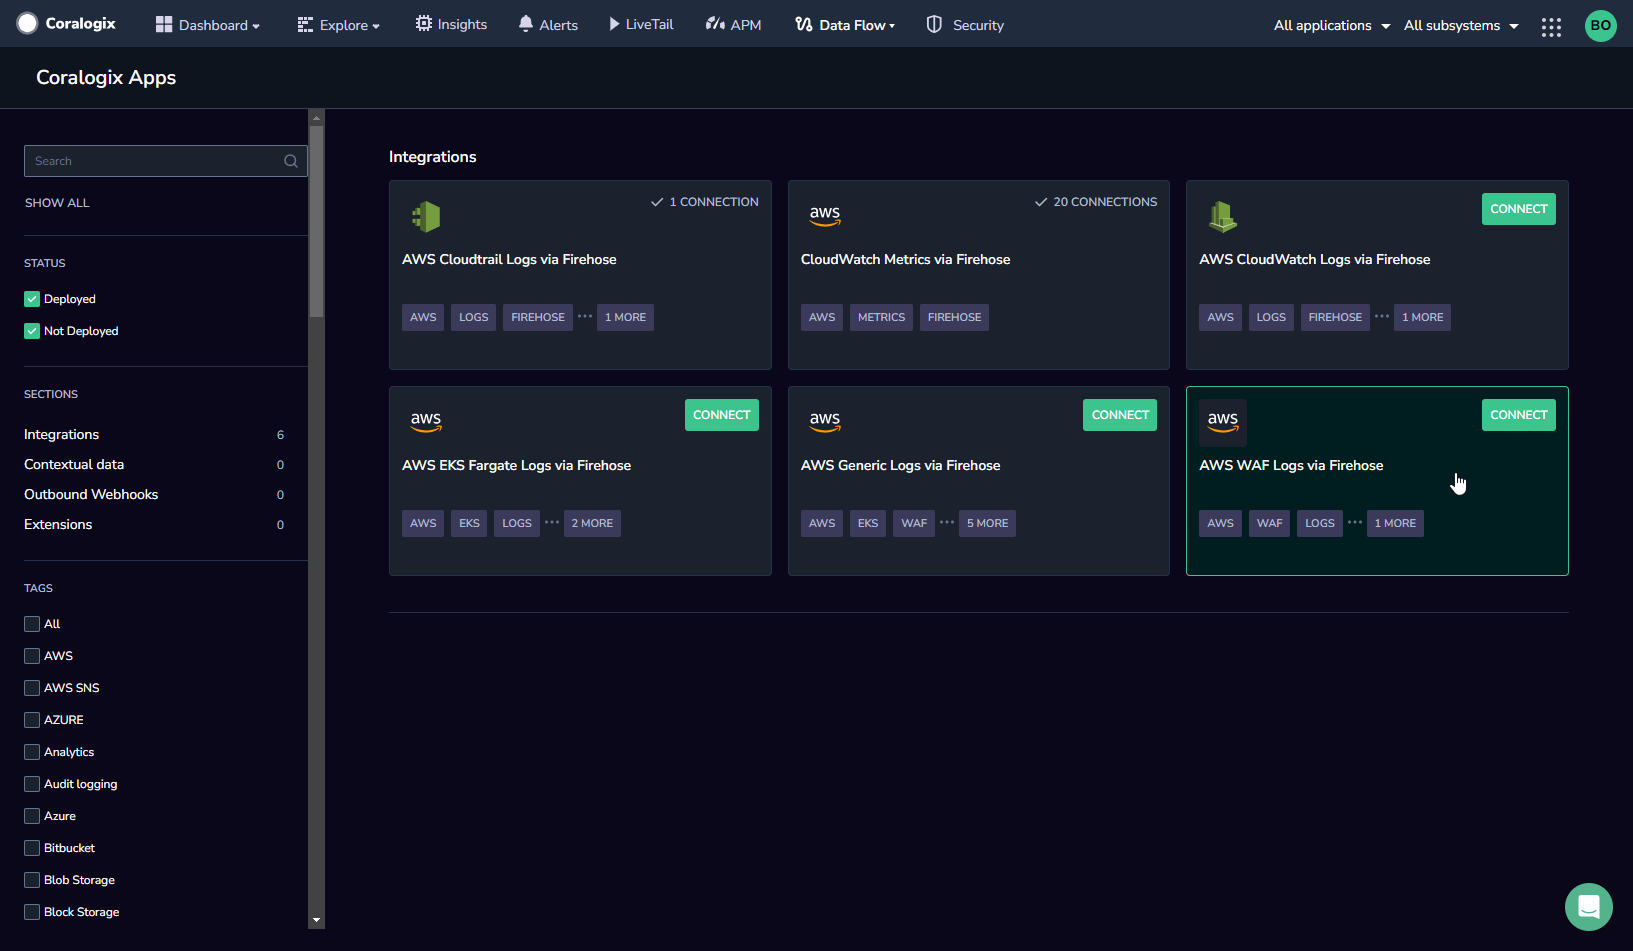The image size is (1633, 951).
Task: Click METRICS tag on CloudWatch Metrics card
Action: point(881,317)
